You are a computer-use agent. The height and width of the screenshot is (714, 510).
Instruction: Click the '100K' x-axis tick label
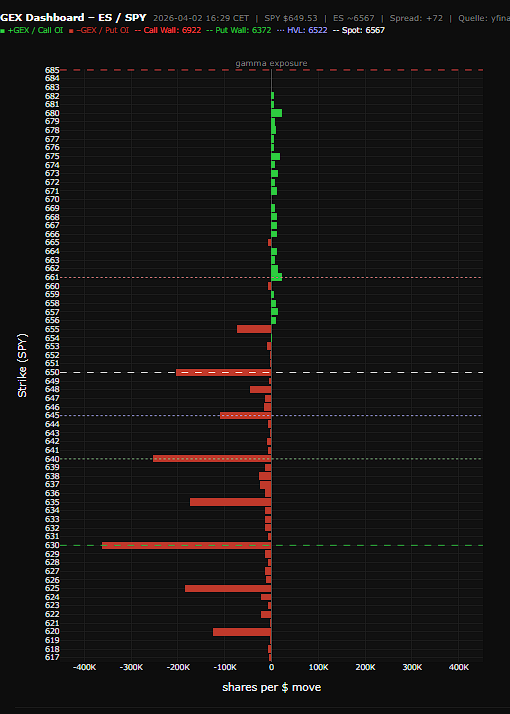point(318,667)
